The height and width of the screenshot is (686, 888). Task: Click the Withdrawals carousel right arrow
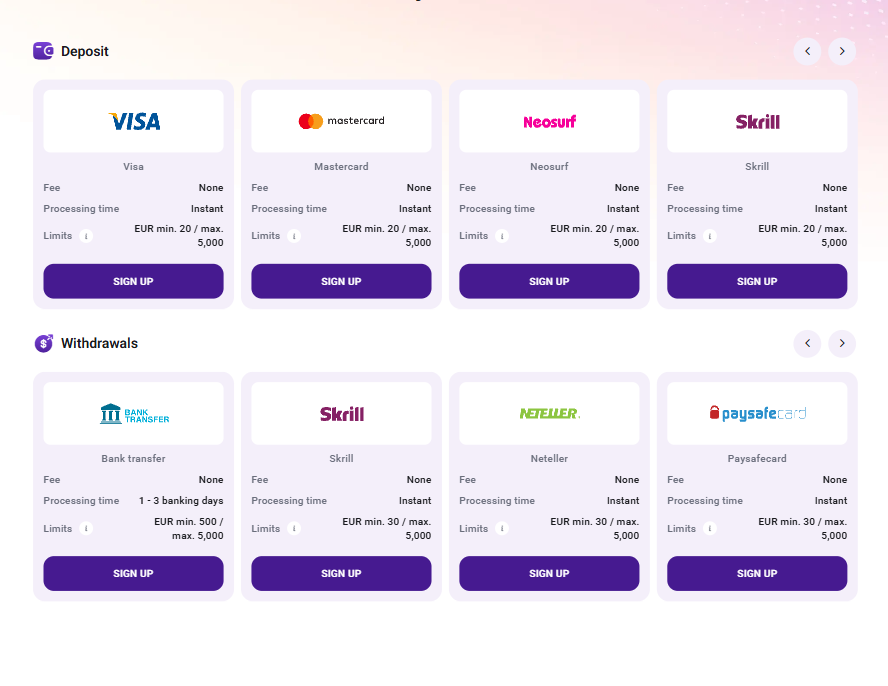[x=842, y=343]
